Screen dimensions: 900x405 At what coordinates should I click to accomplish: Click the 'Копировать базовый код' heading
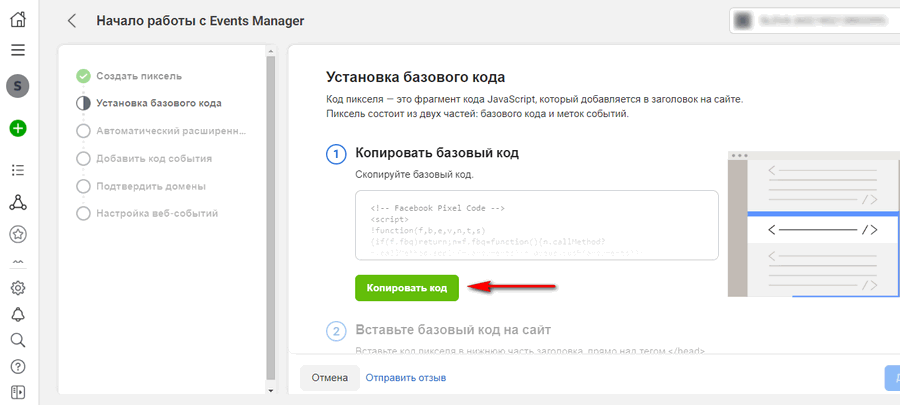tap(437, 153)
